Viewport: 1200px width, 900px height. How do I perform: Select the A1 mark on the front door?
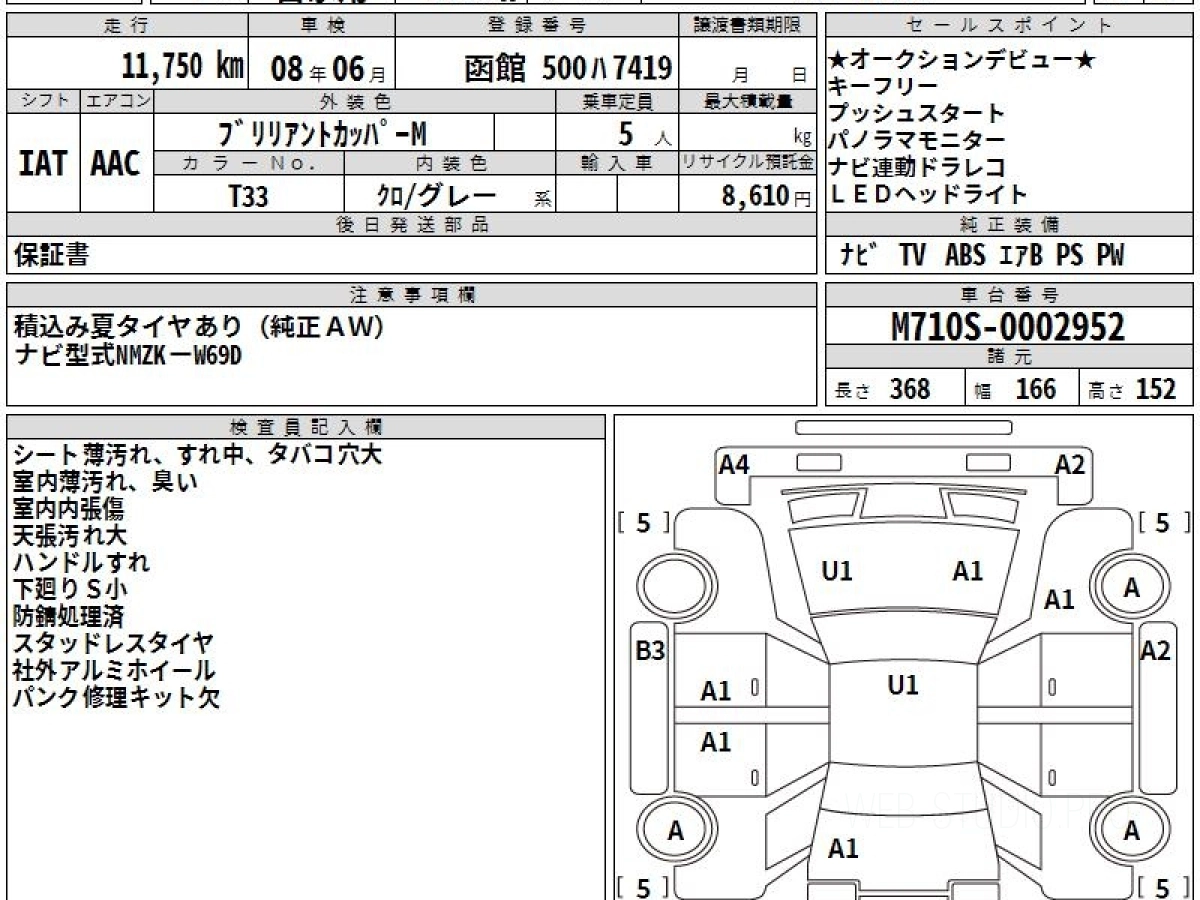point(715,691)
